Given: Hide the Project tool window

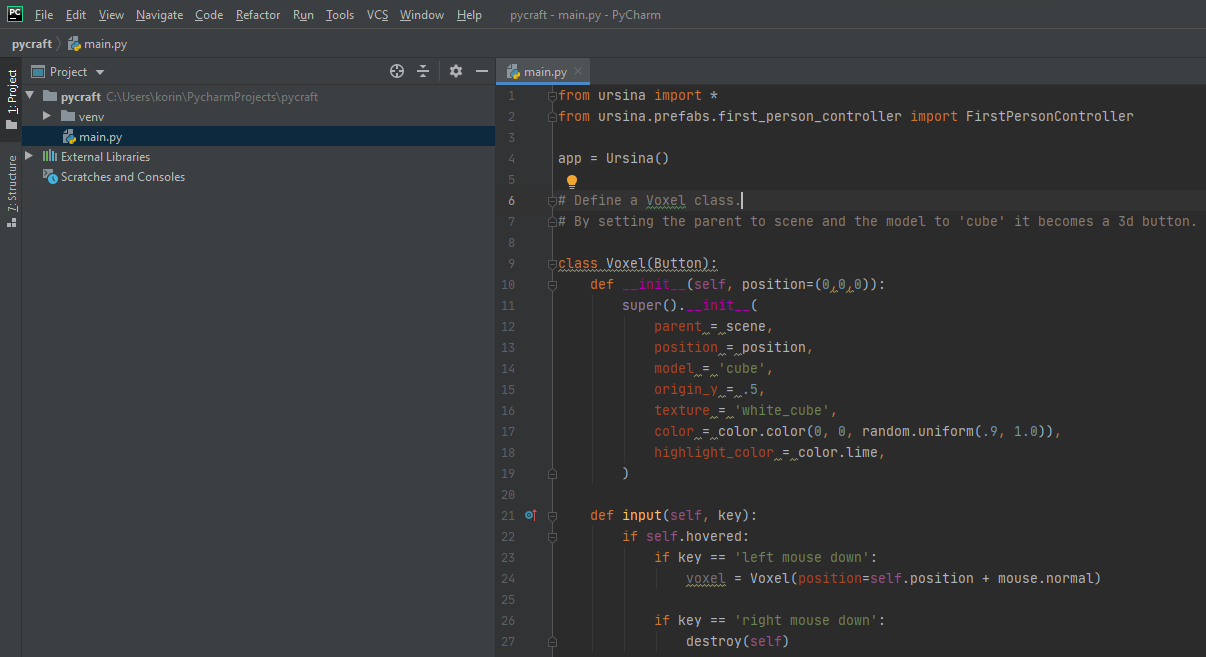Looking at the screenshot, I should point(481,71).
